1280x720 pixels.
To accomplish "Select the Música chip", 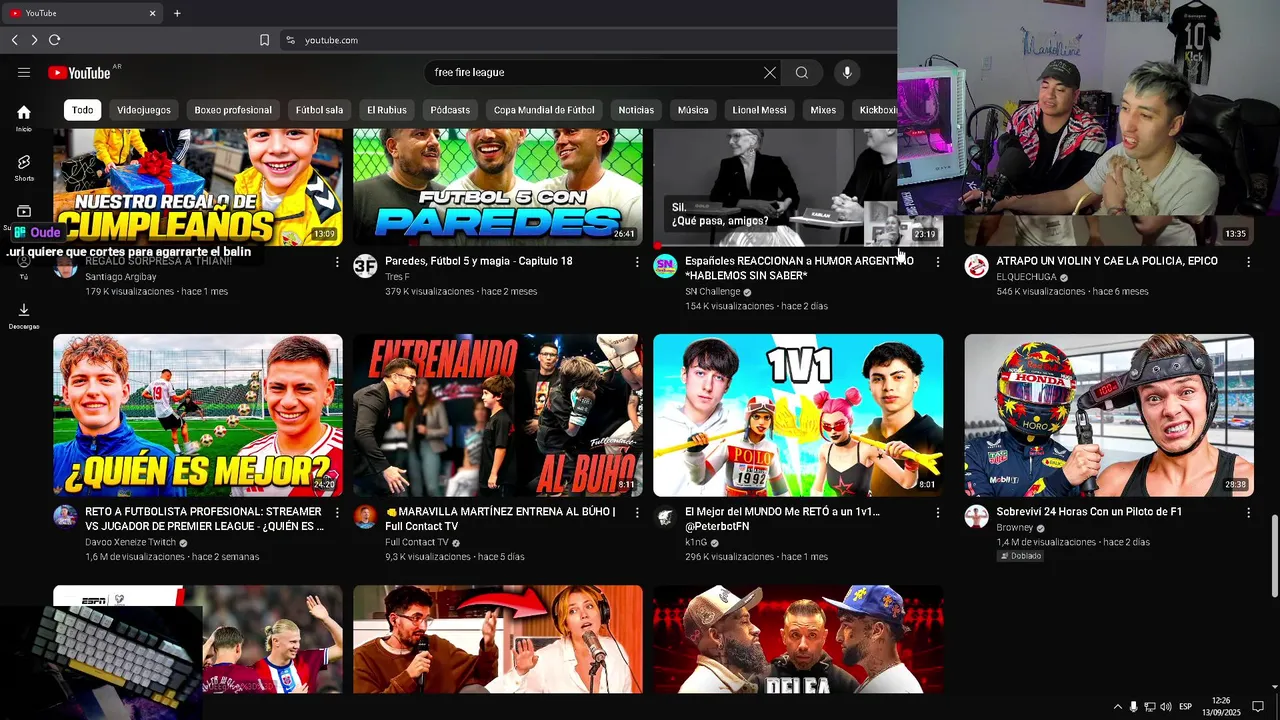I will (x=693, y=110).
